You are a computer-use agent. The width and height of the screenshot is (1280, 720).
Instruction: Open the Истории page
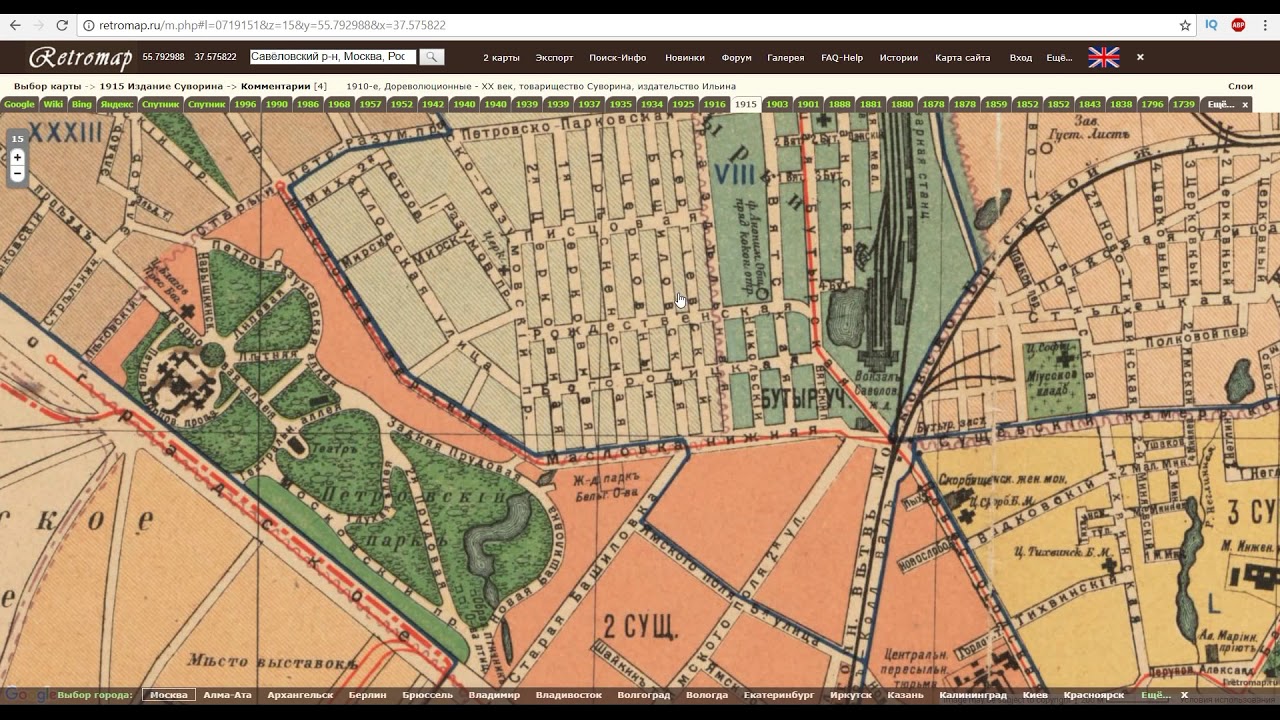898,58
